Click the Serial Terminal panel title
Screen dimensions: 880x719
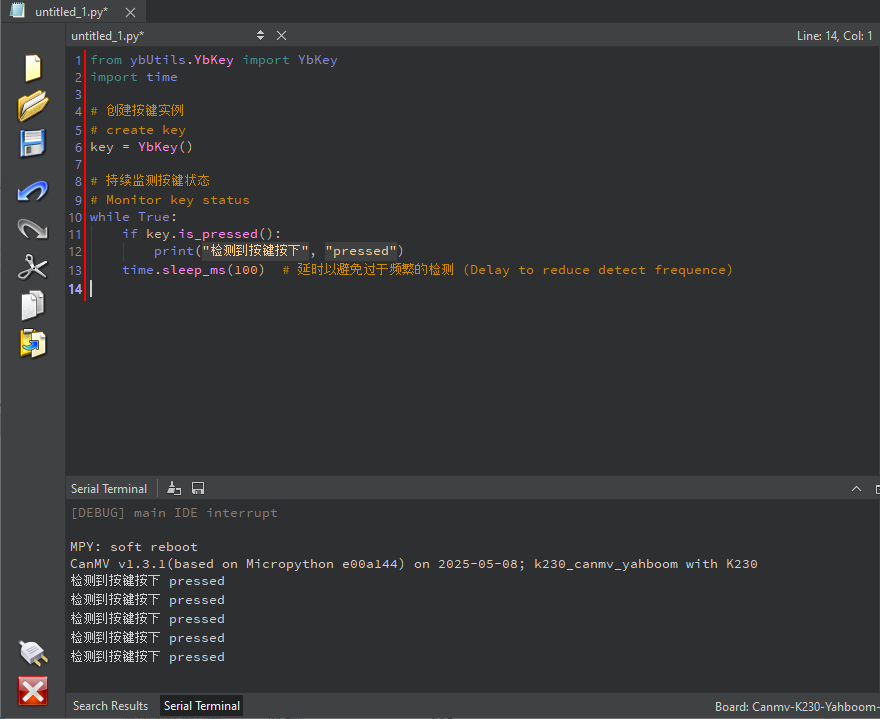pyautogui.click(x=109, y=489)
